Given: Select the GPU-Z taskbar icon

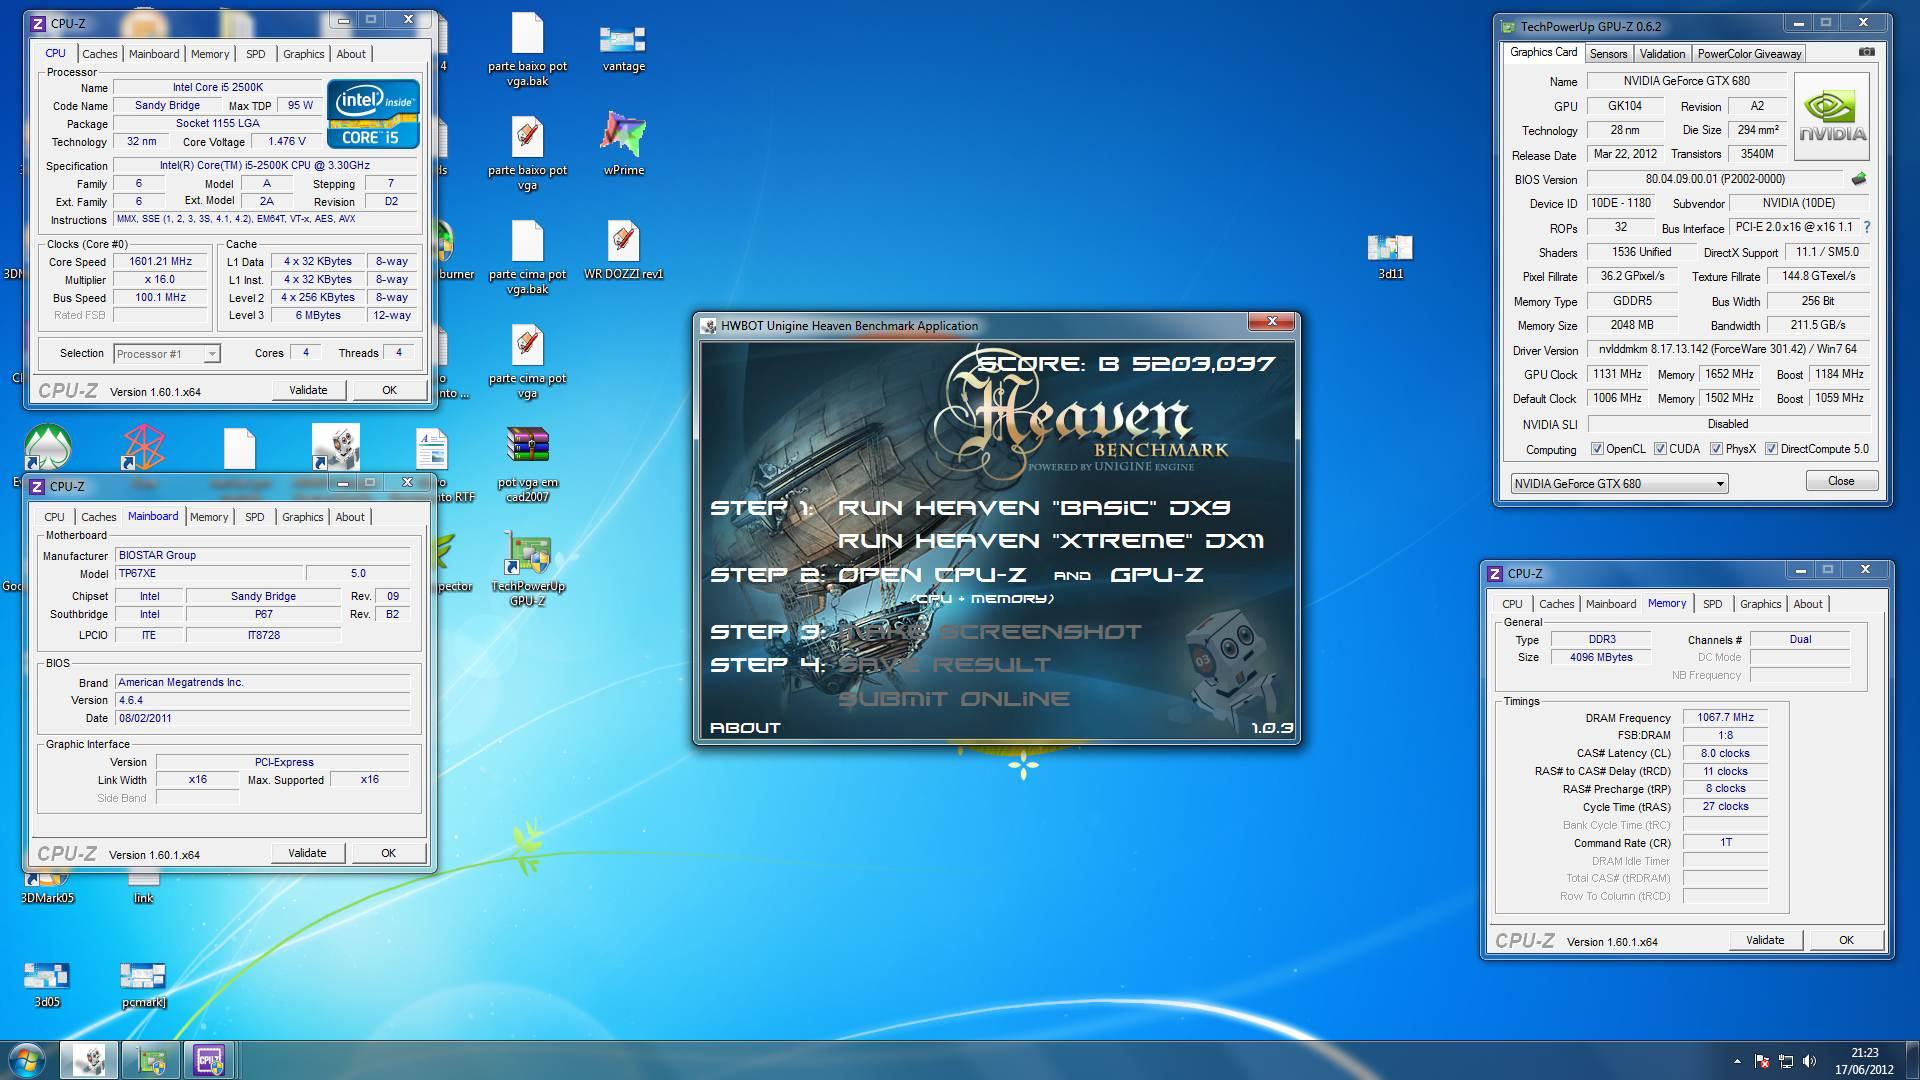Looking at the screenshot, I should [x=151, y=1060].
